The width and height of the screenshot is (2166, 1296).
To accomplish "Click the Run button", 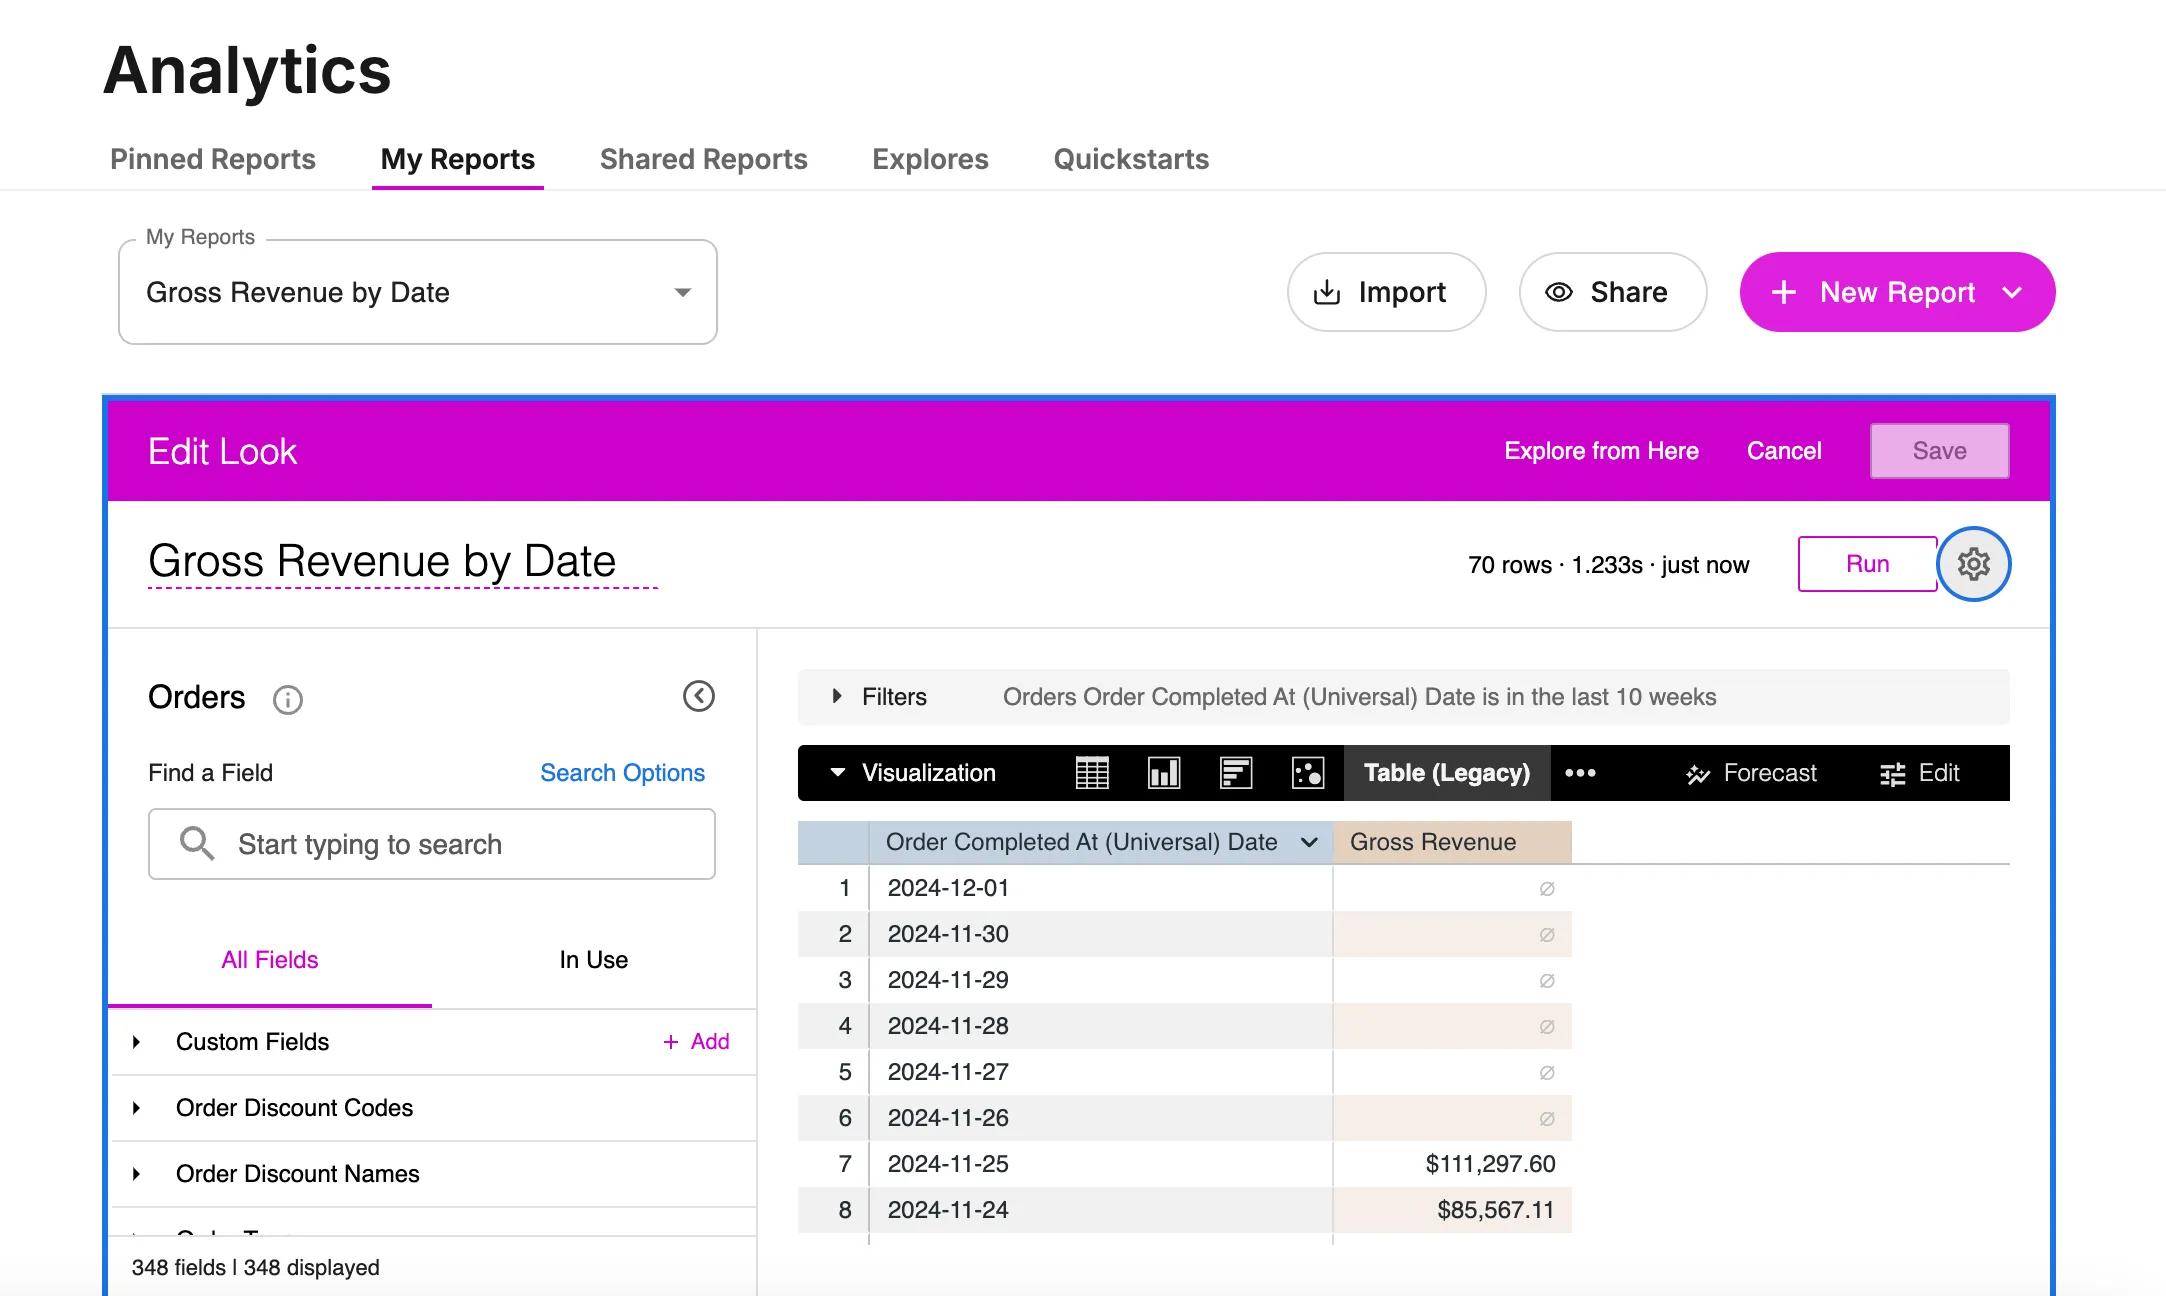I will pos(1867,564).
